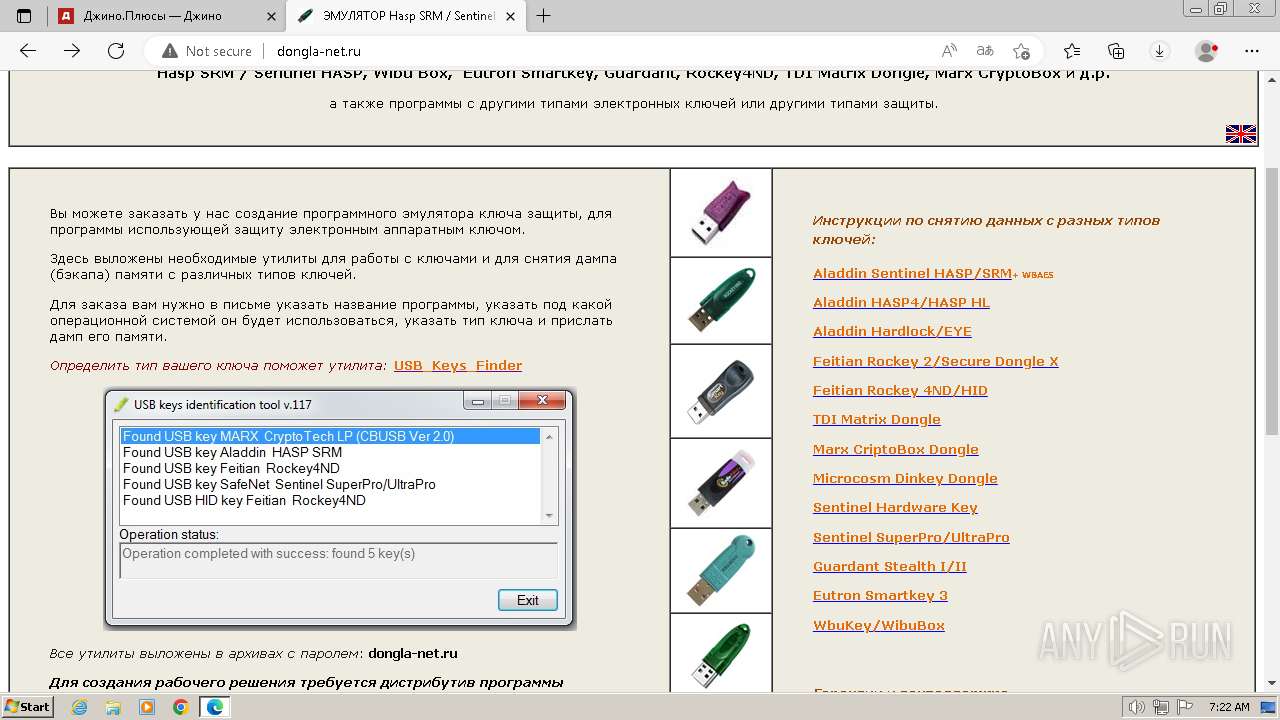Open Windows Media Player from the taskbar
Image resolution: width=1280 pixels, height=720 pixels.
pos(147,707)
